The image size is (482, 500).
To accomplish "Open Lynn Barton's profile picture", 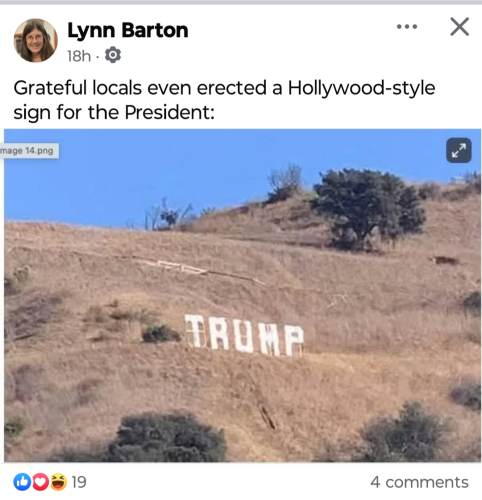I will [36, 40].
